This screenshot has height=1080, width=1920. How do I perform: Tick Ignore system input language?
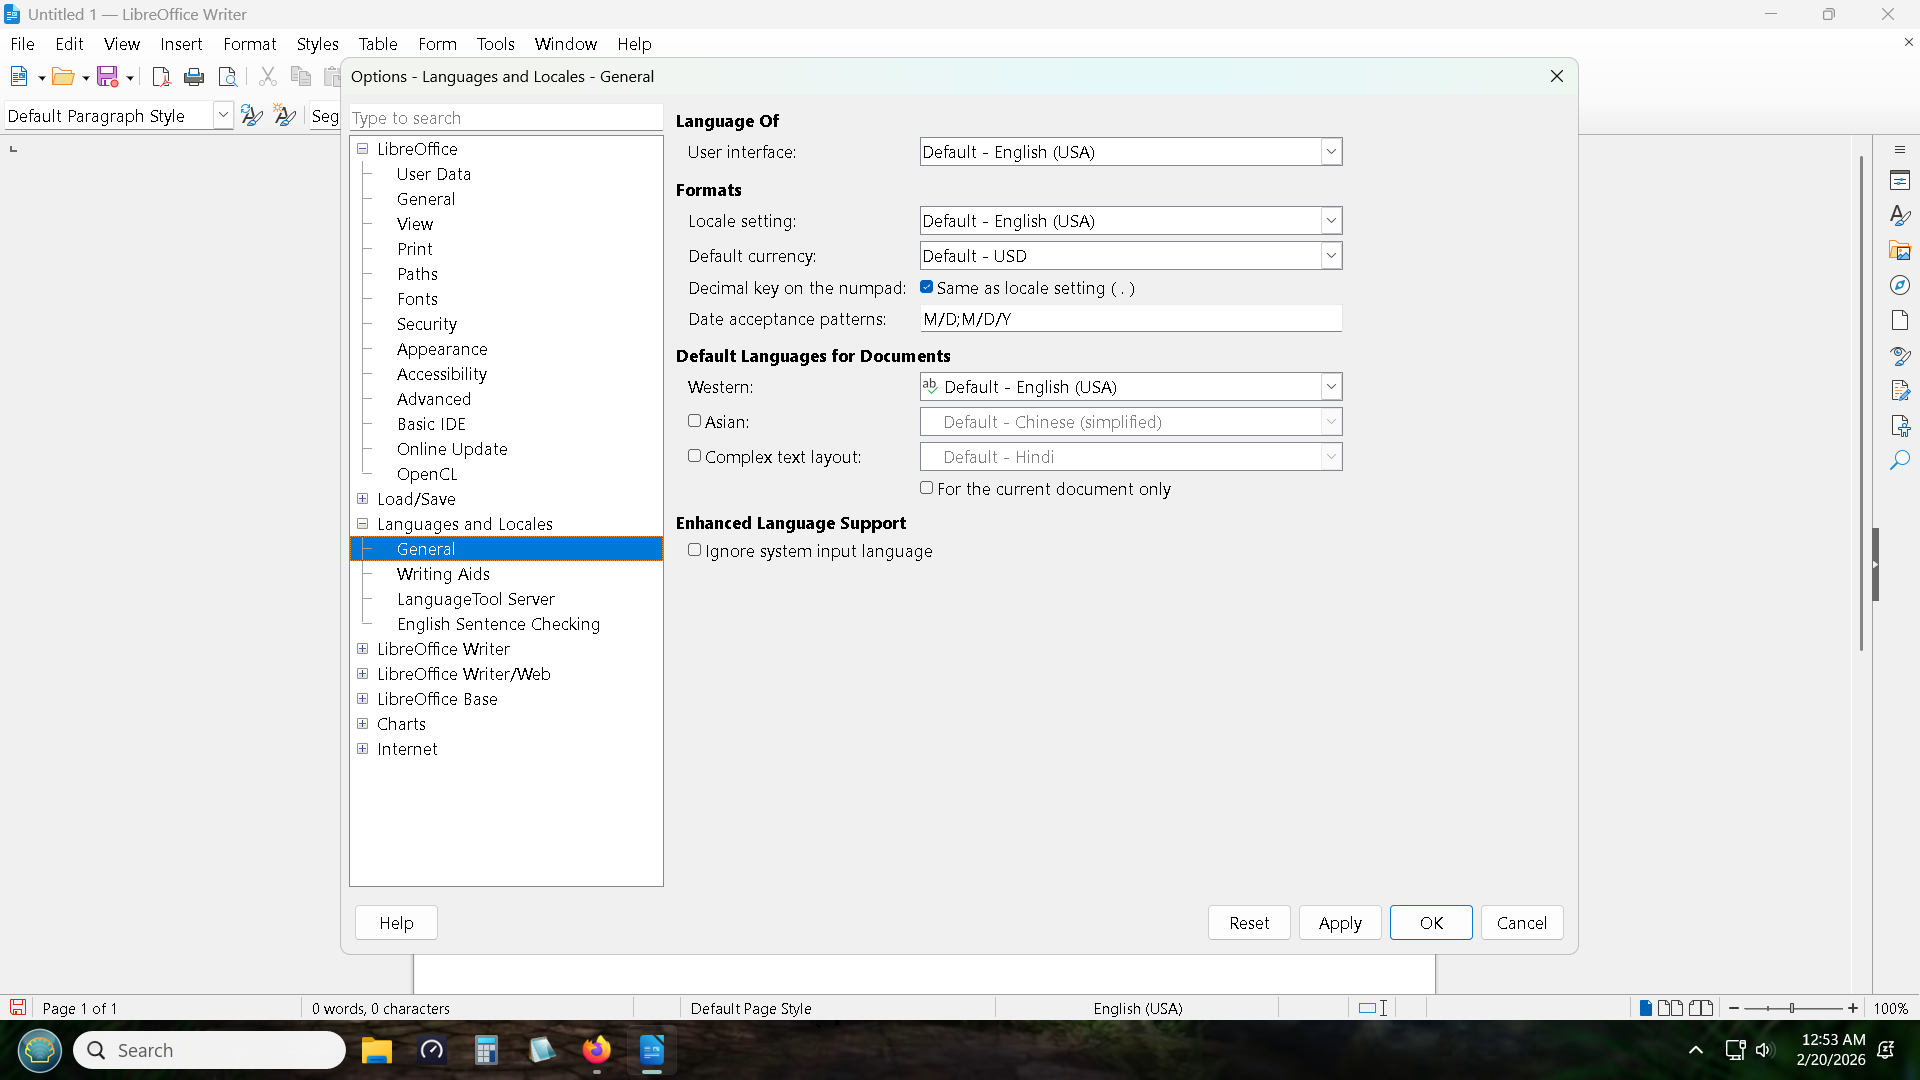pos(695,550)
